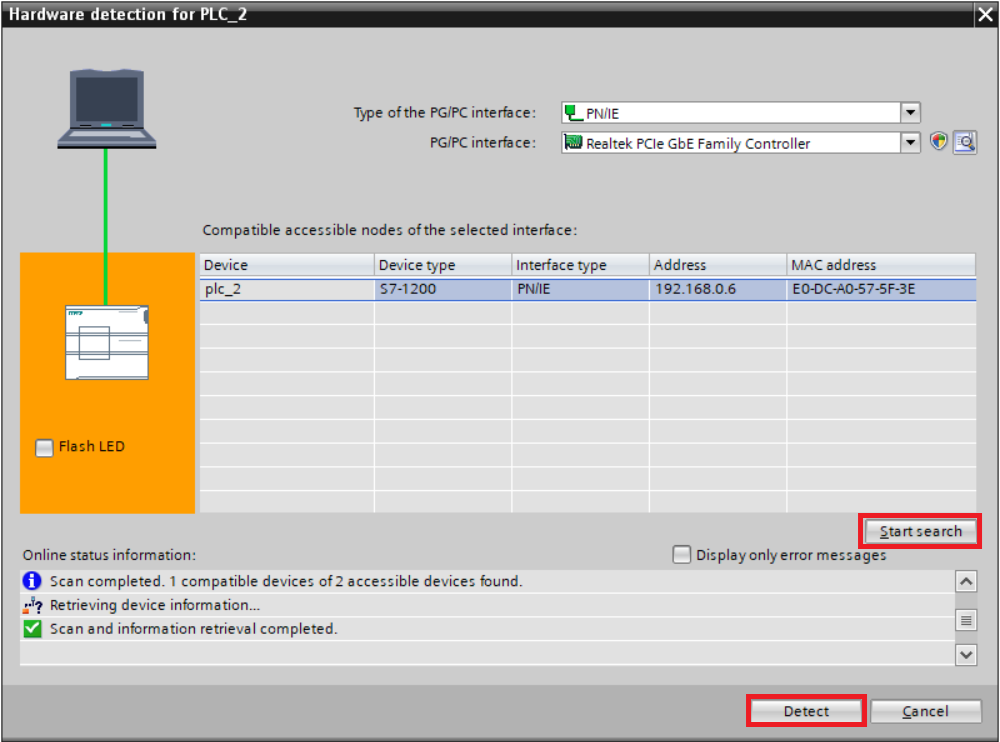The height and width of the screenshot is (742, 1000).
Task: Enable the Flash LED checkbox
Action: point(44,448)
